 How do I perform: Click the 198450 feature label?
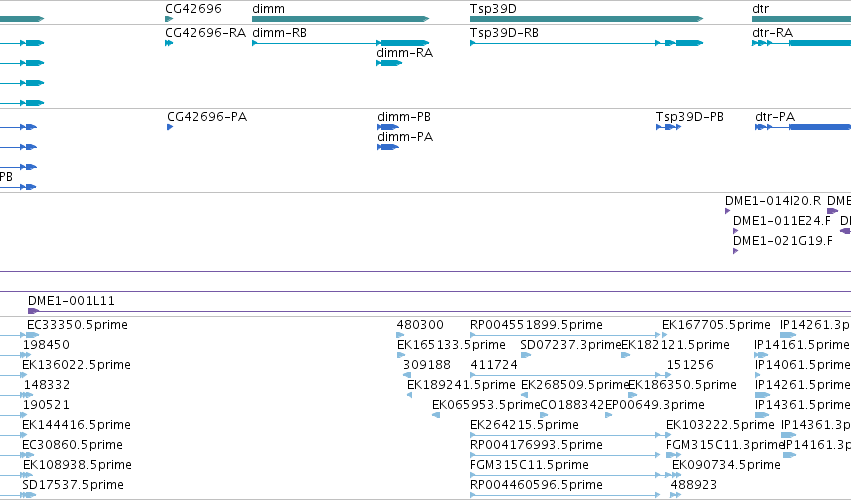coord(46,345)
